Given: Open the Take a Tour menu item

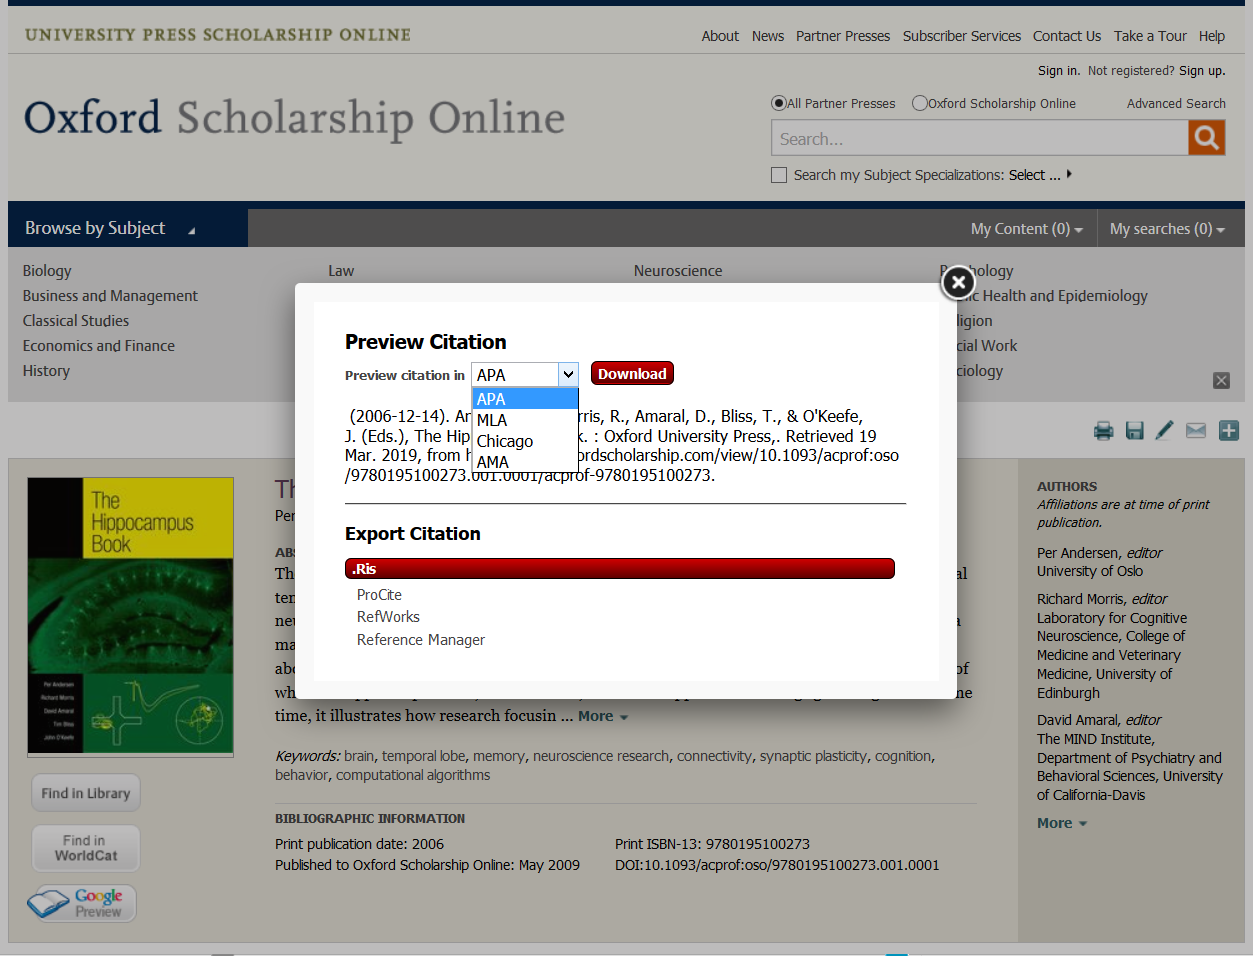Looking at the screenshot, I should pyautogui.click(x=1150, y=36).
